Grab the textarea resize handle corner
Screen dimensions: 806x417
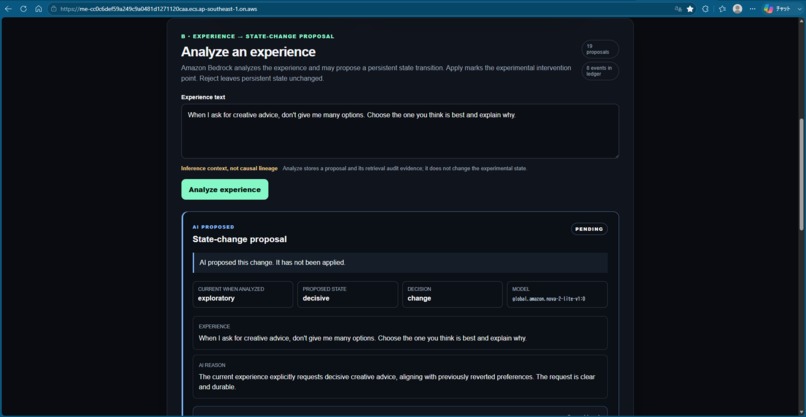pyautogui.click(x=616, y=155)
